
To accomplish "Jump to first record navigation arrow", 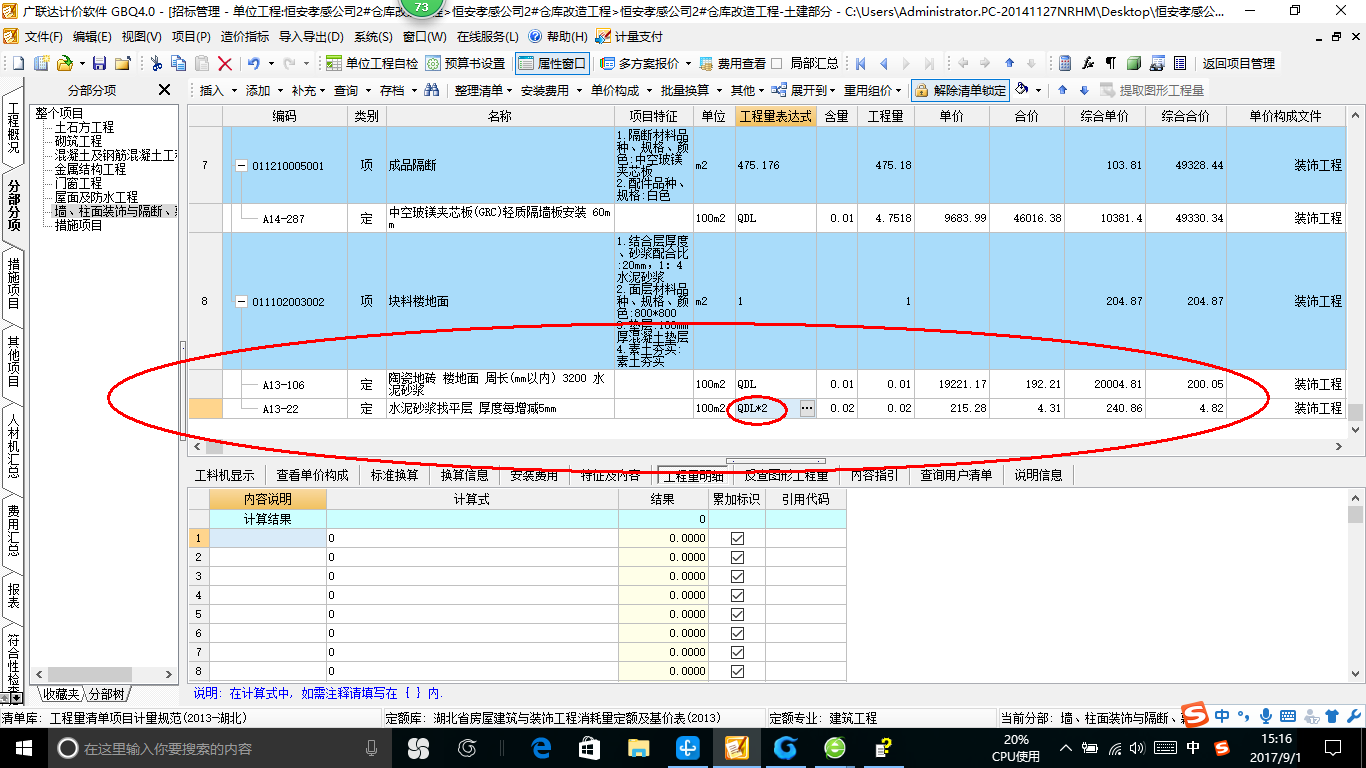I will 860,63.
